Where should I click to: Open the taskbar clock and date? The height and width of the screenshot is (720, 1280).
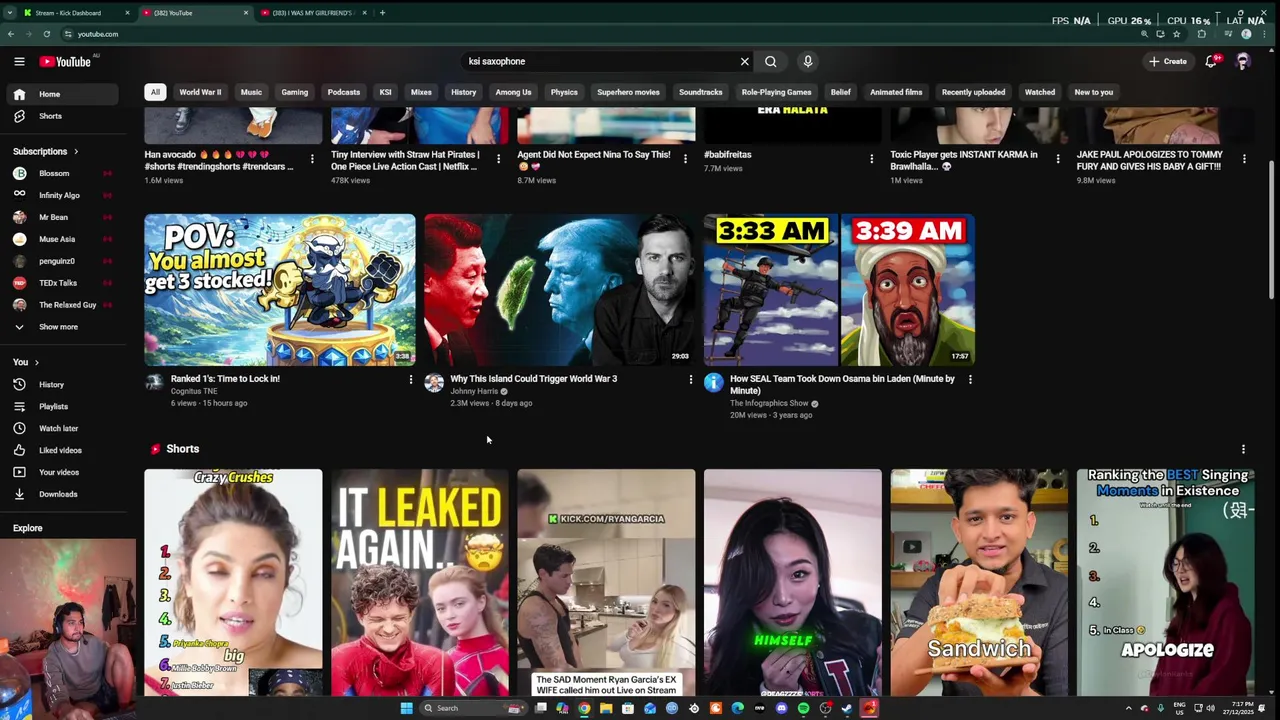point(1239,708)
